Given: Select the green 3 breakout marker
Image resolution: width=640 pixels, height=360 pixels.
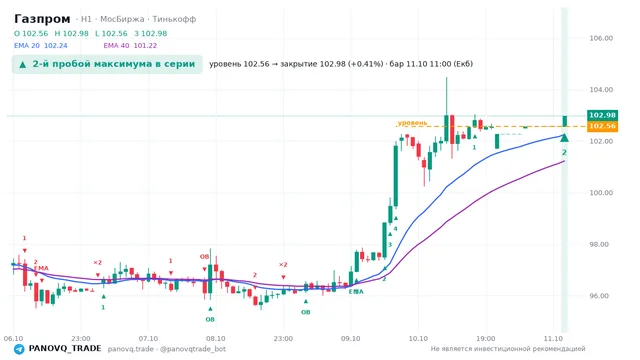Looking at the screenshot, I should click(x=390, y=245).
